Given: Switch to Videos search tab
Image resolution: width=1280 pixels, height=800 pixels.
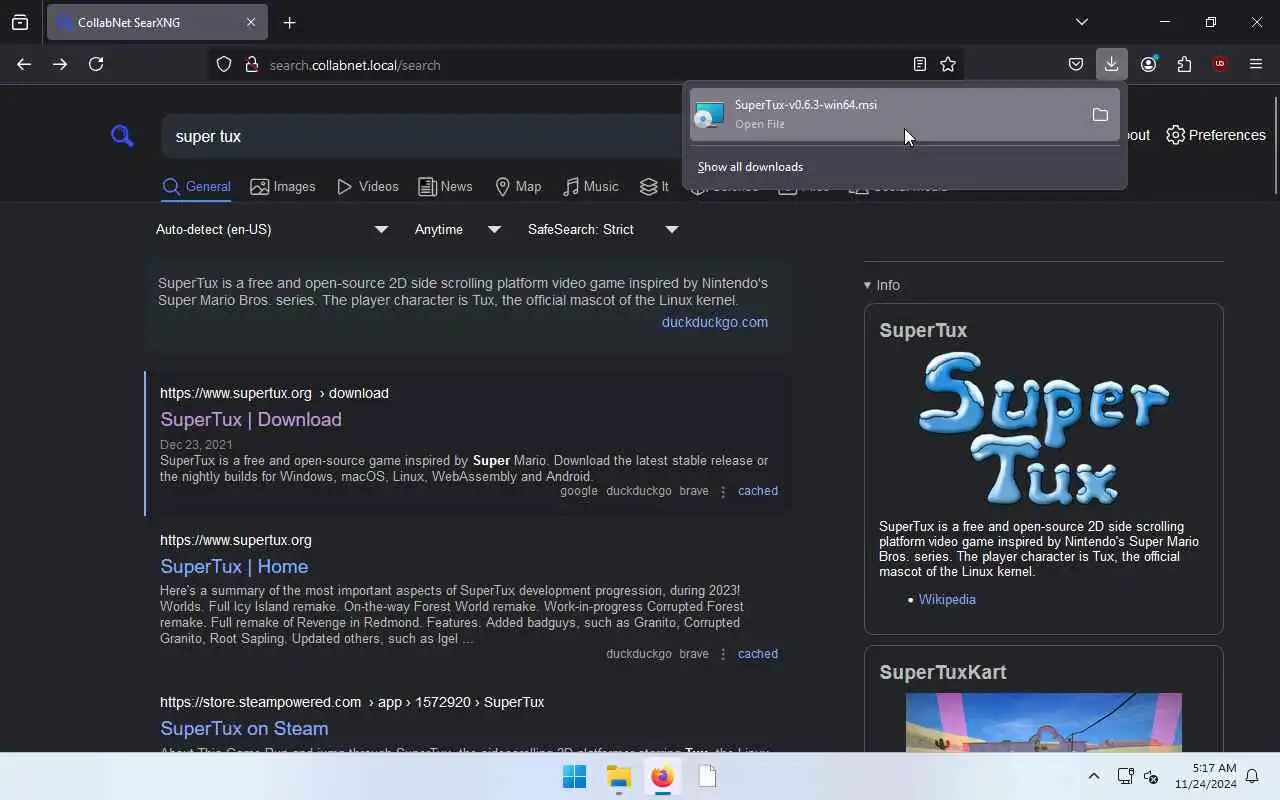Looking at the screenshot, I should tap(368, 187).
